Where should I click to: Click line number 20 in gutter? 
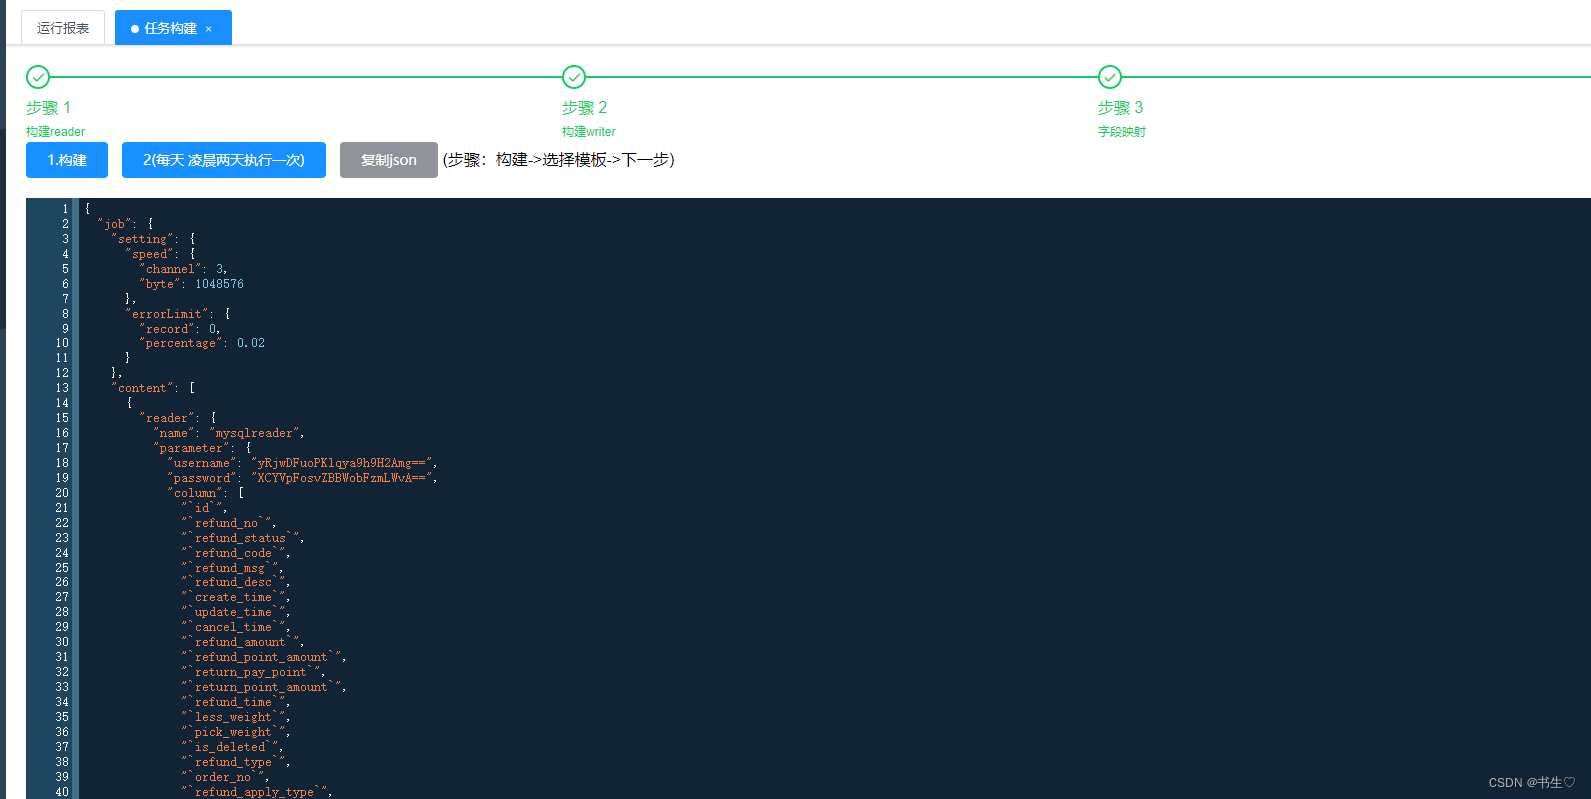tap(62, 493)
